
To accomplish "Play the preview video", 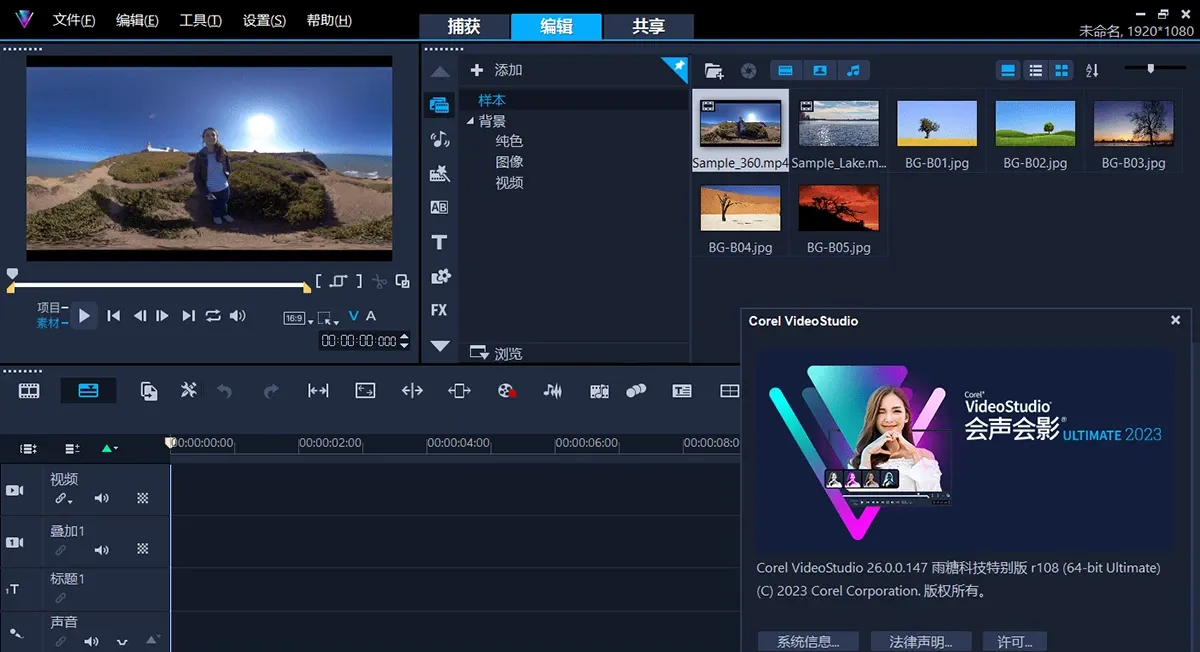I will coord(84,316).
